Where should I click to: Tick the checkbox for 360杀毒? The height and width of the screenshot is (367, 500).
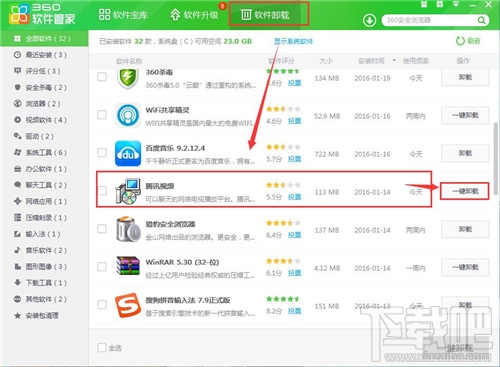coord(102,77)
